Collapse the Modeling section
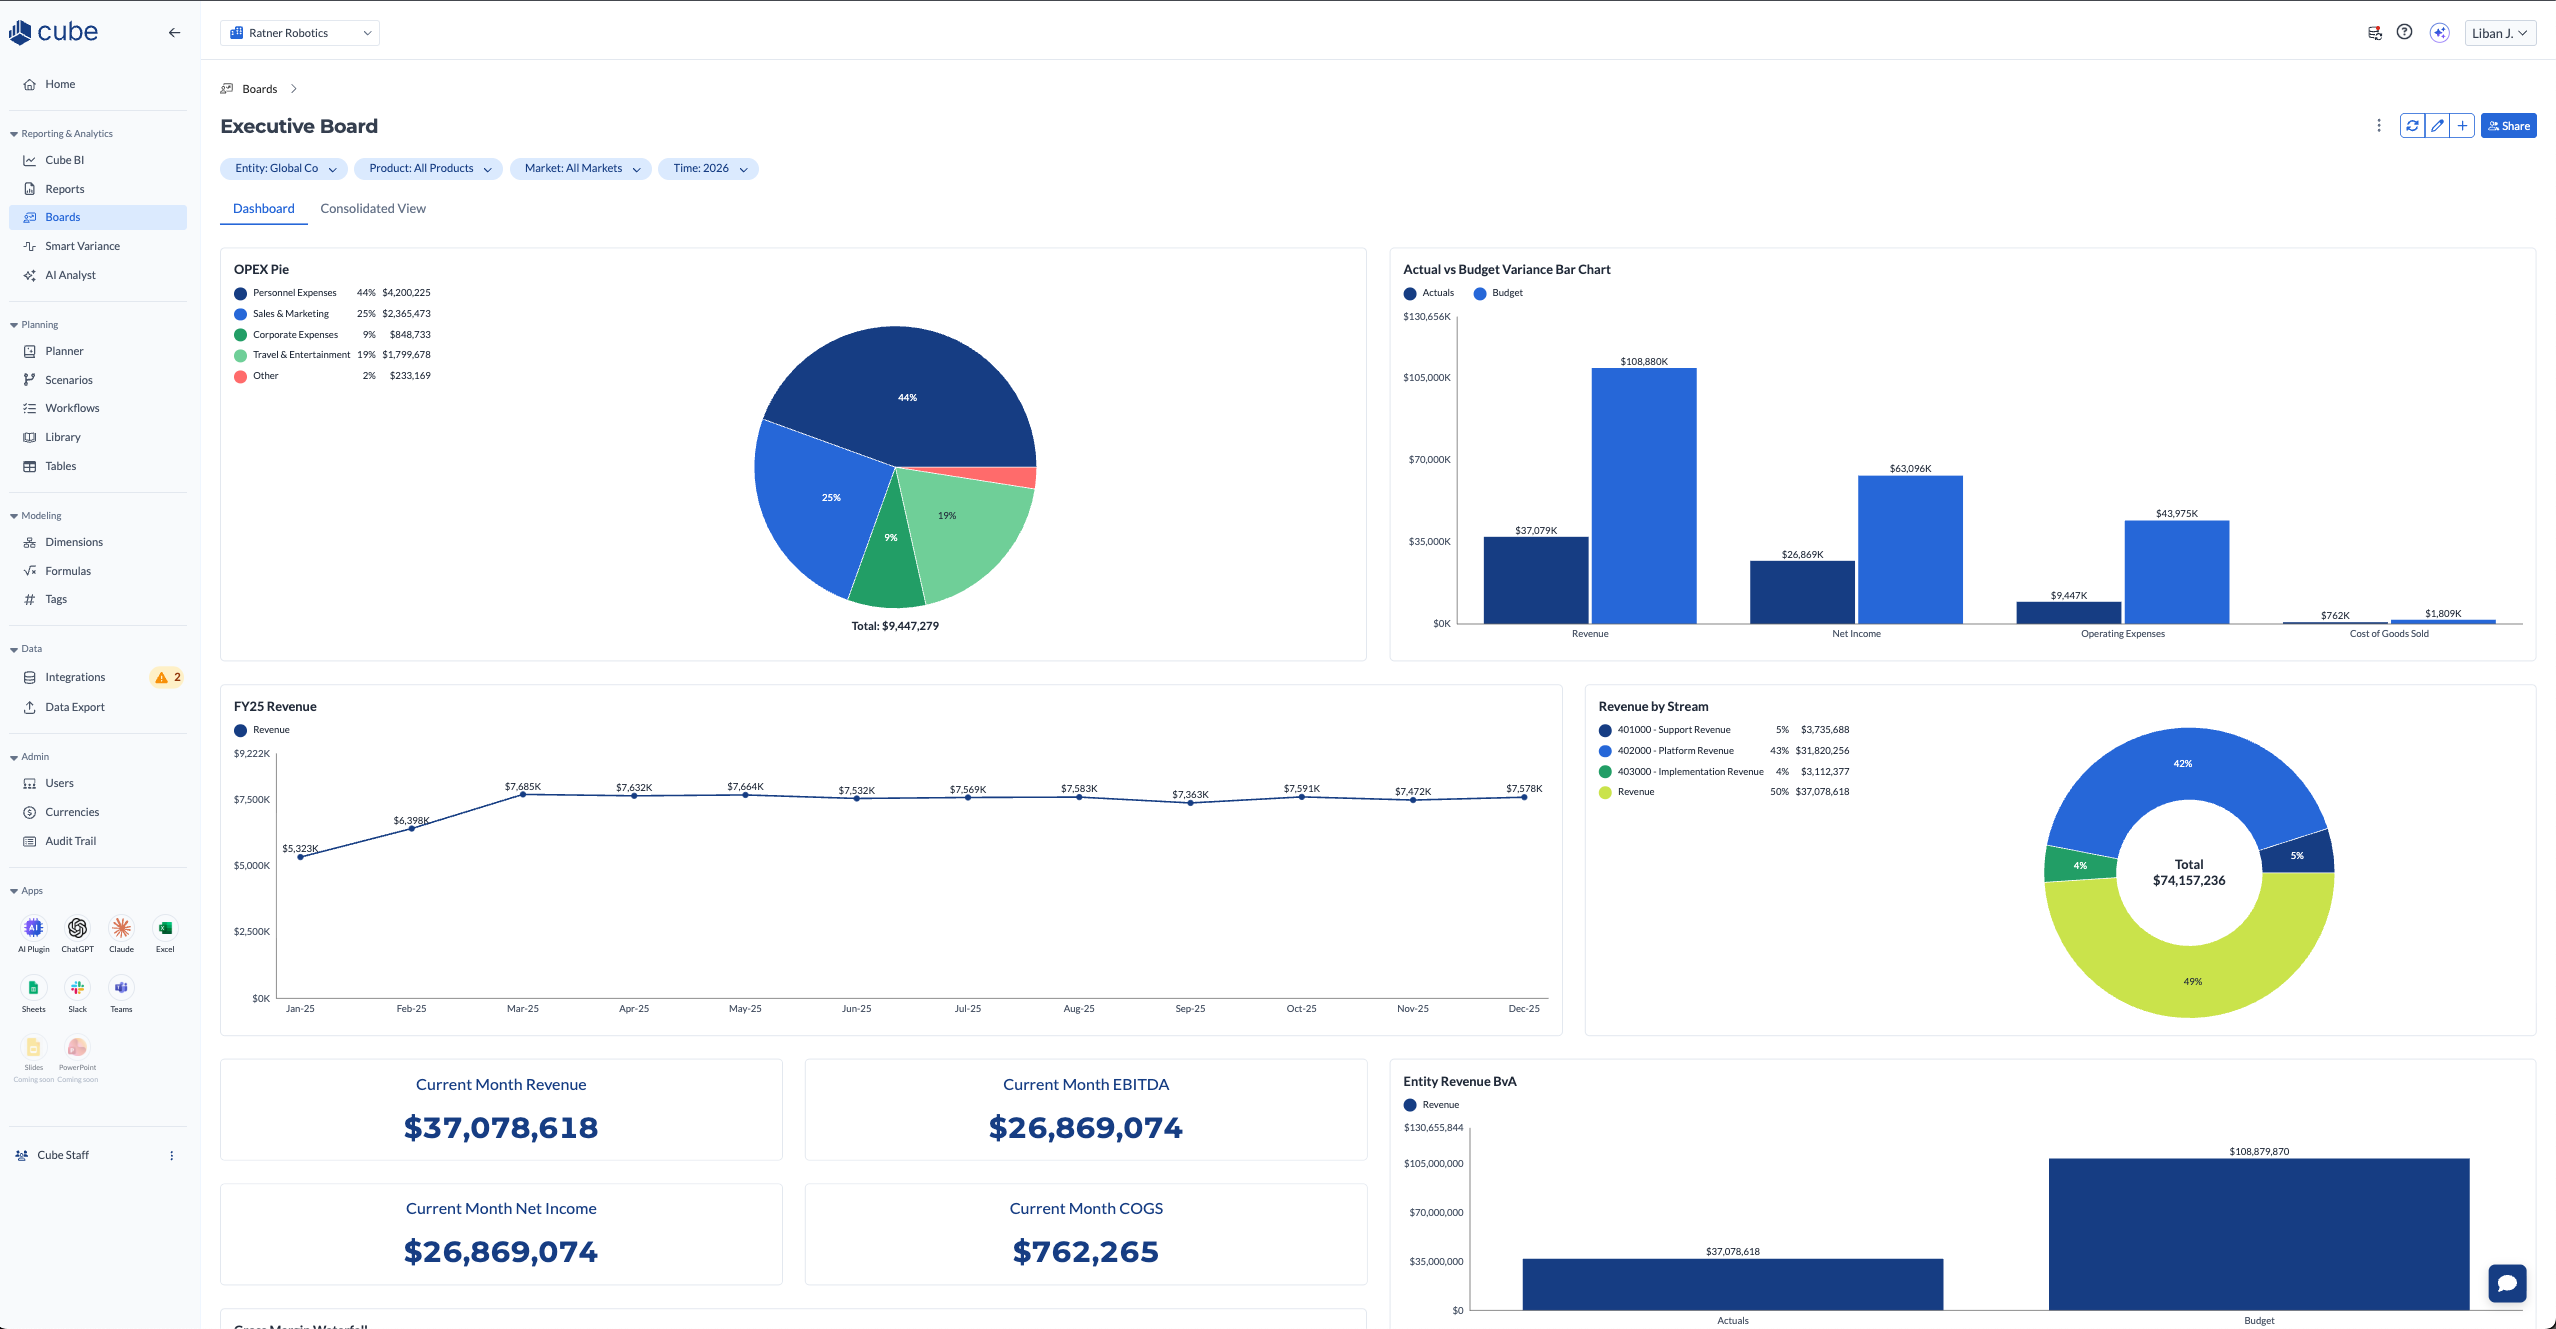 coord(36,516)
